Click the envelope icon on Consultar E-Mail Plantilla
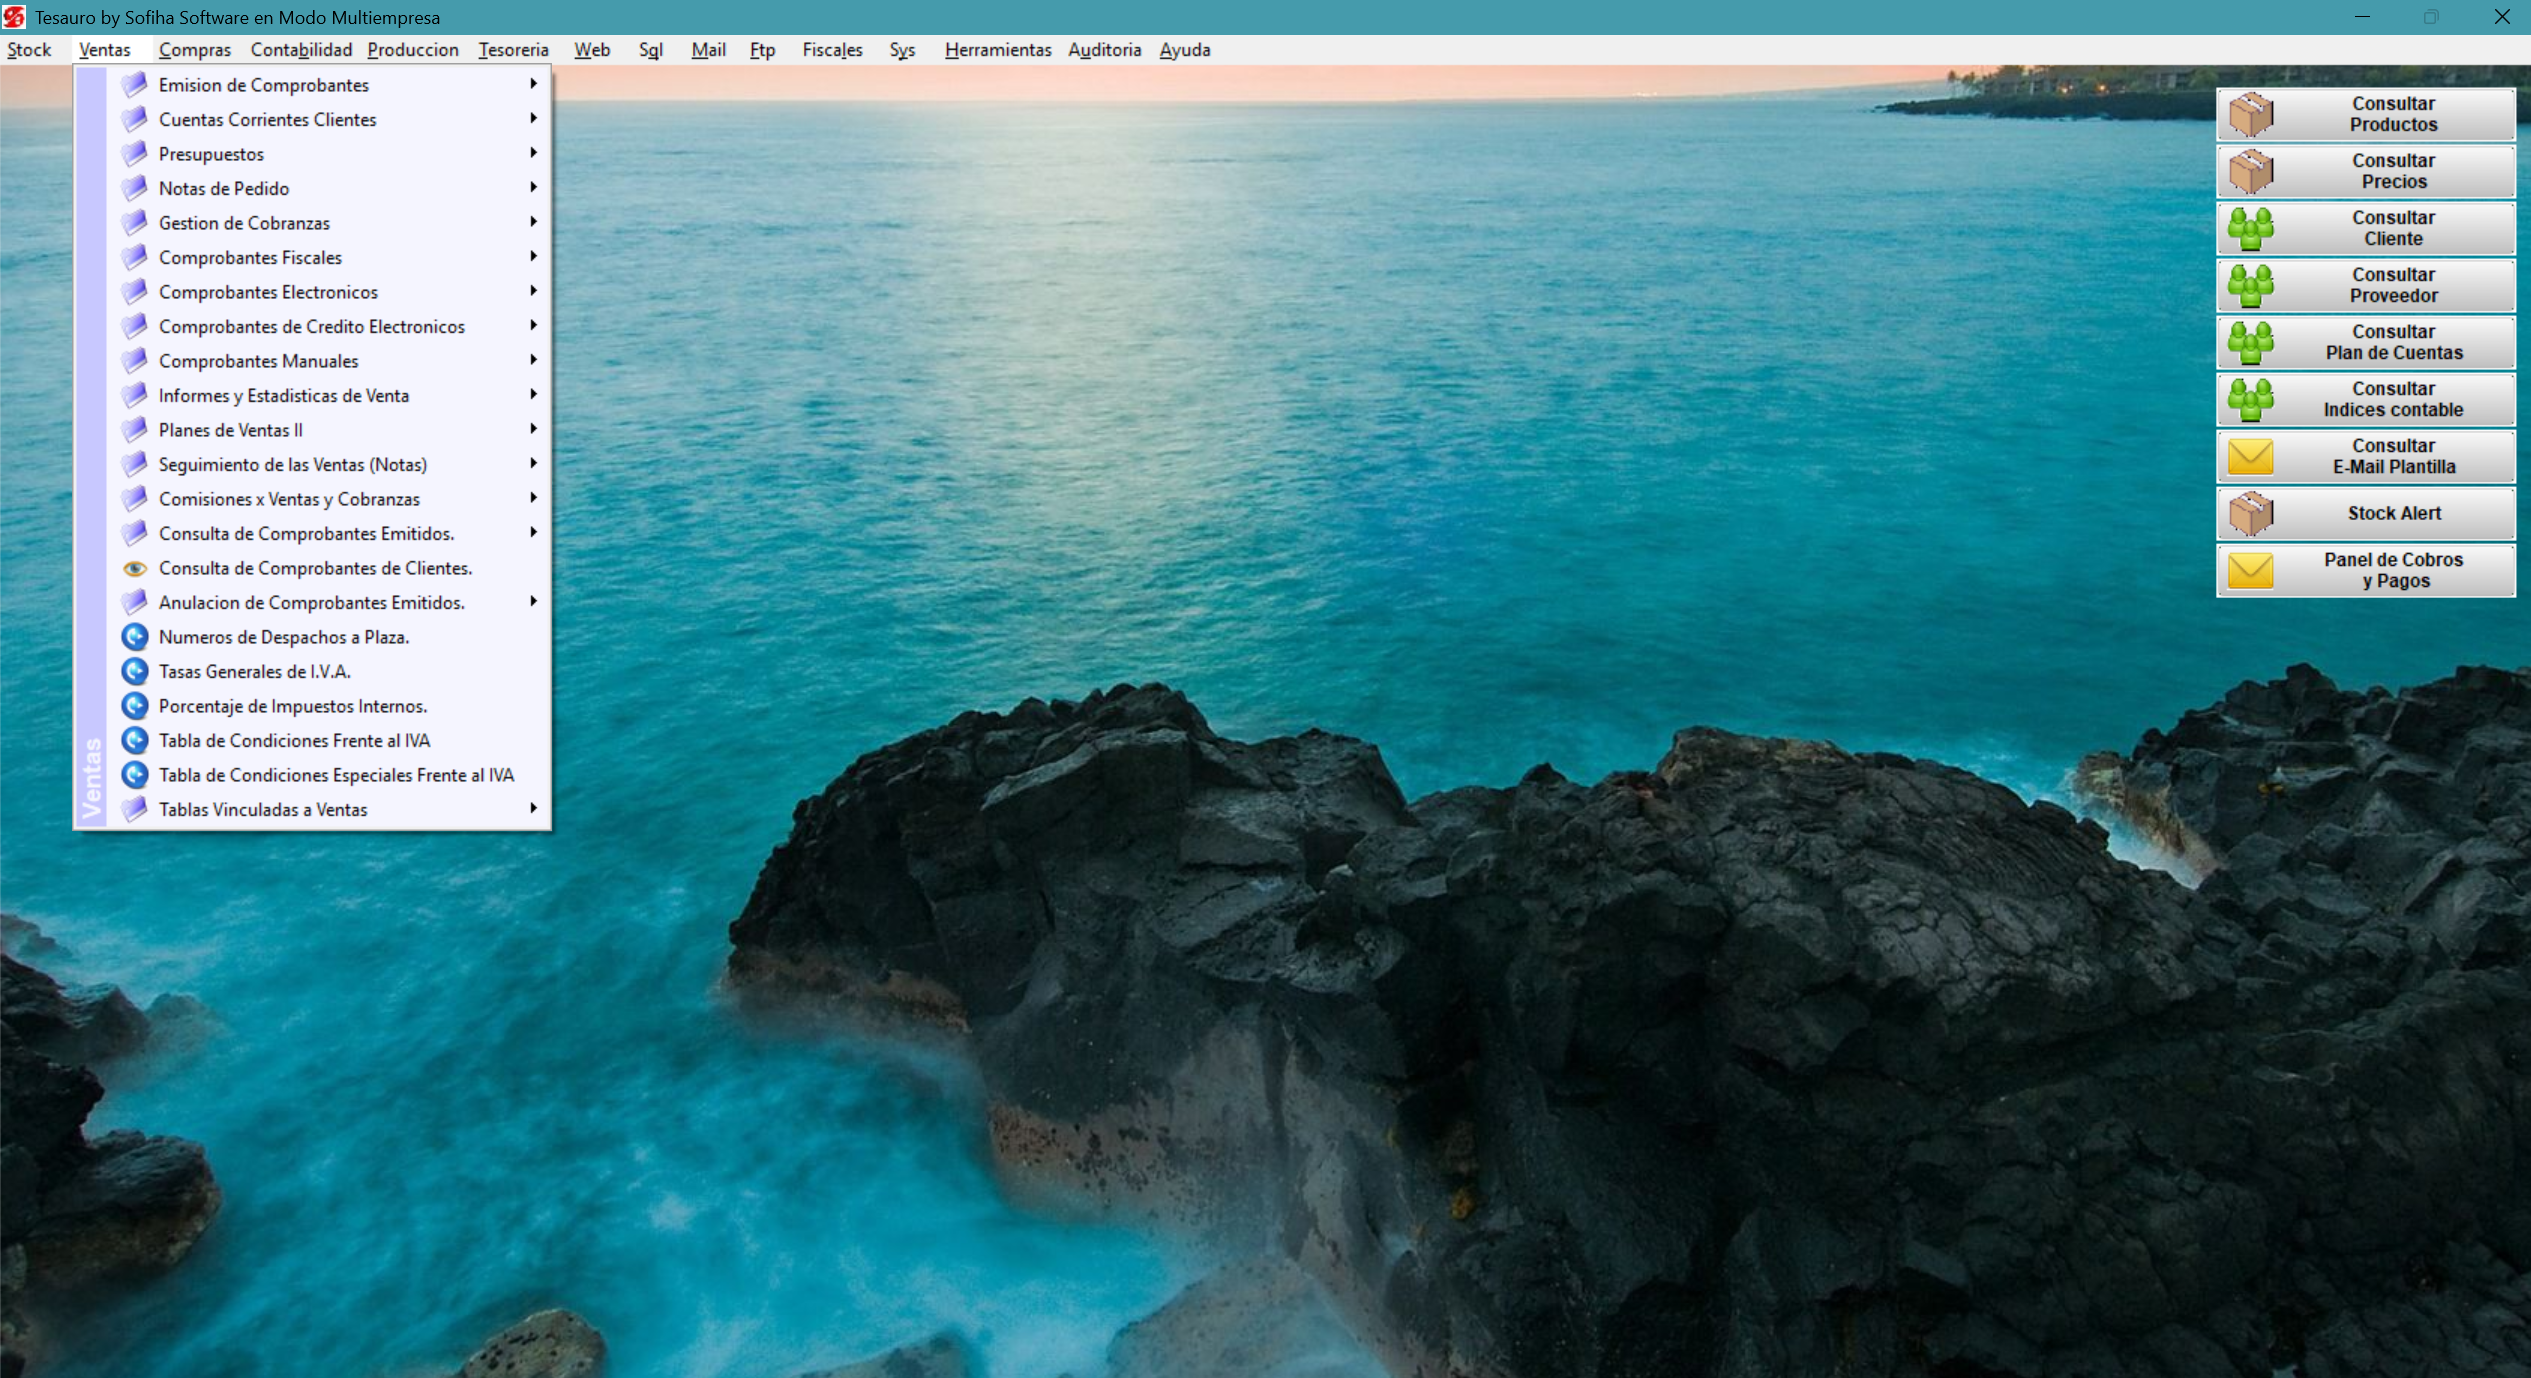The image size is (2531, 1378). [2251, 457]
